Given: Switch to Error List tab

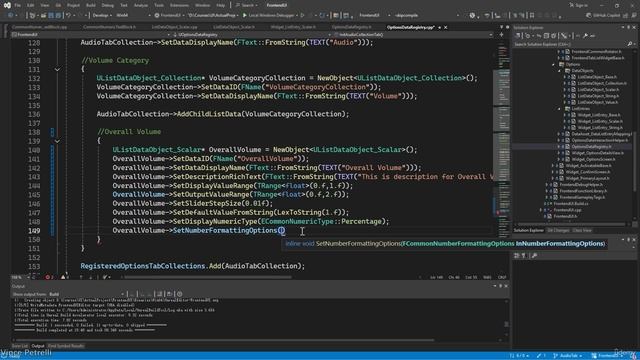Looking at the screenshot, I should tap(19, 346).
